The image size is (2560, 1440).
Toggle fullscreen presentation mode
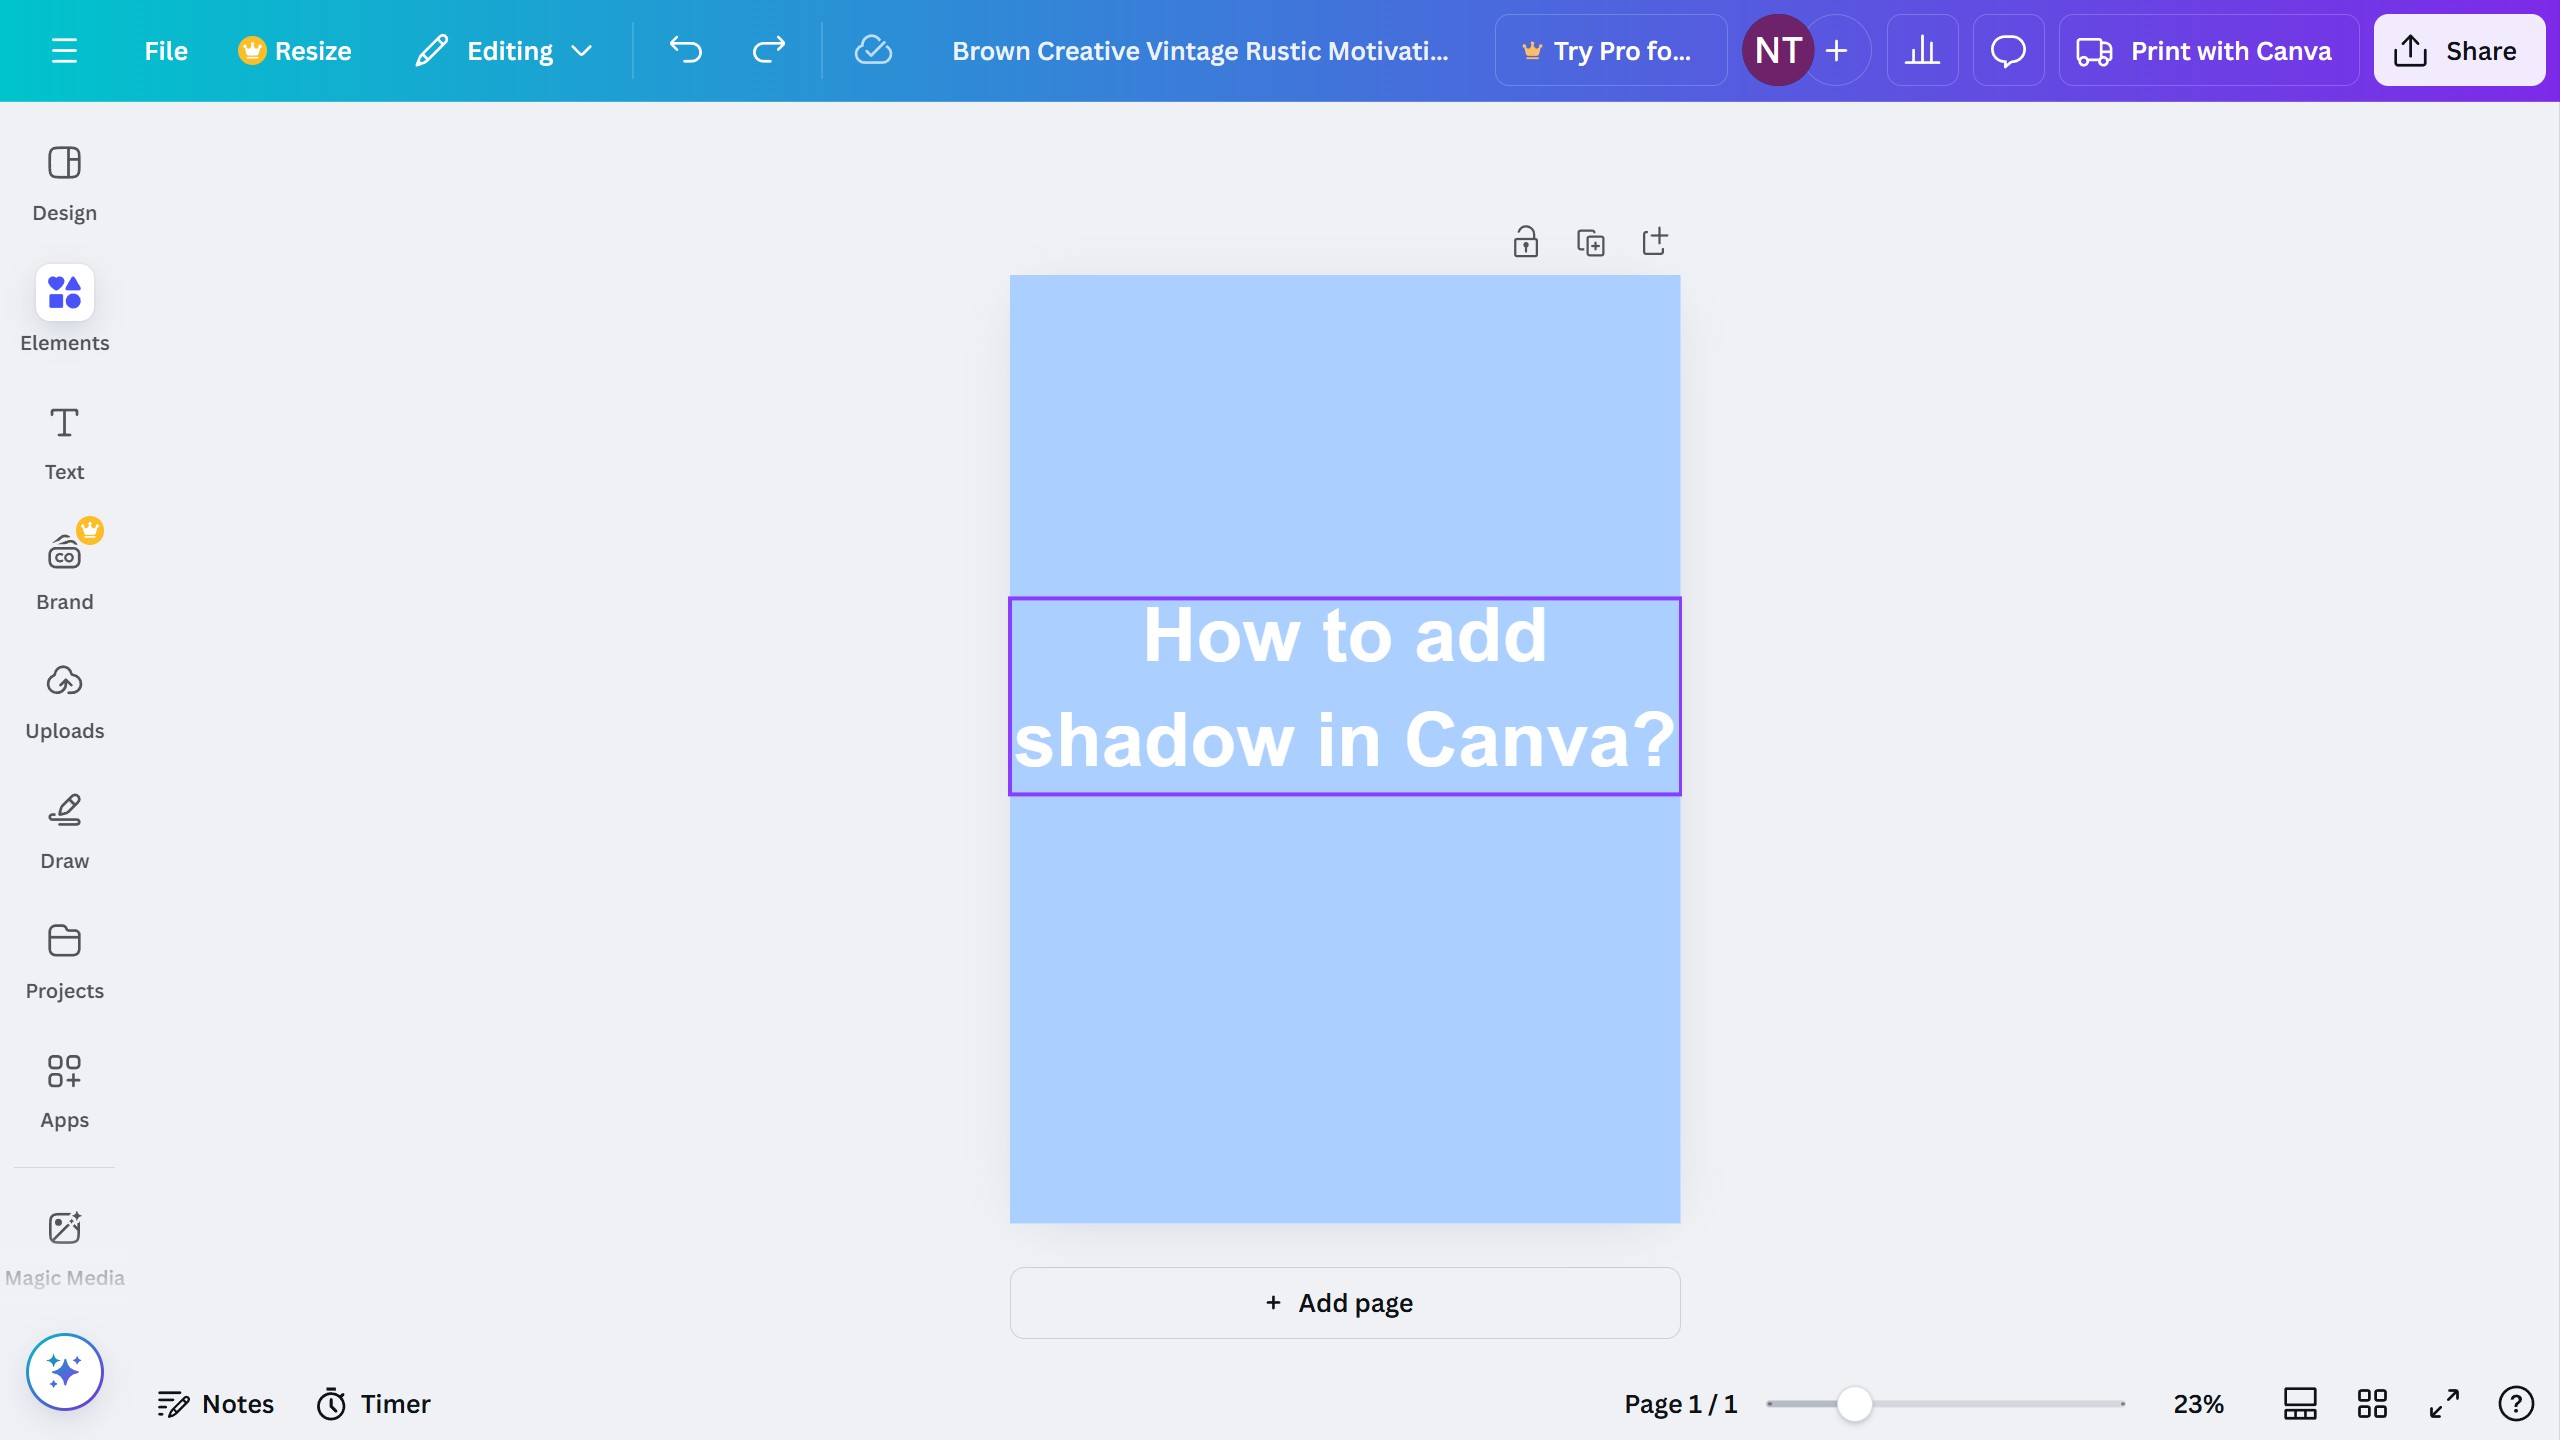2443,1403
